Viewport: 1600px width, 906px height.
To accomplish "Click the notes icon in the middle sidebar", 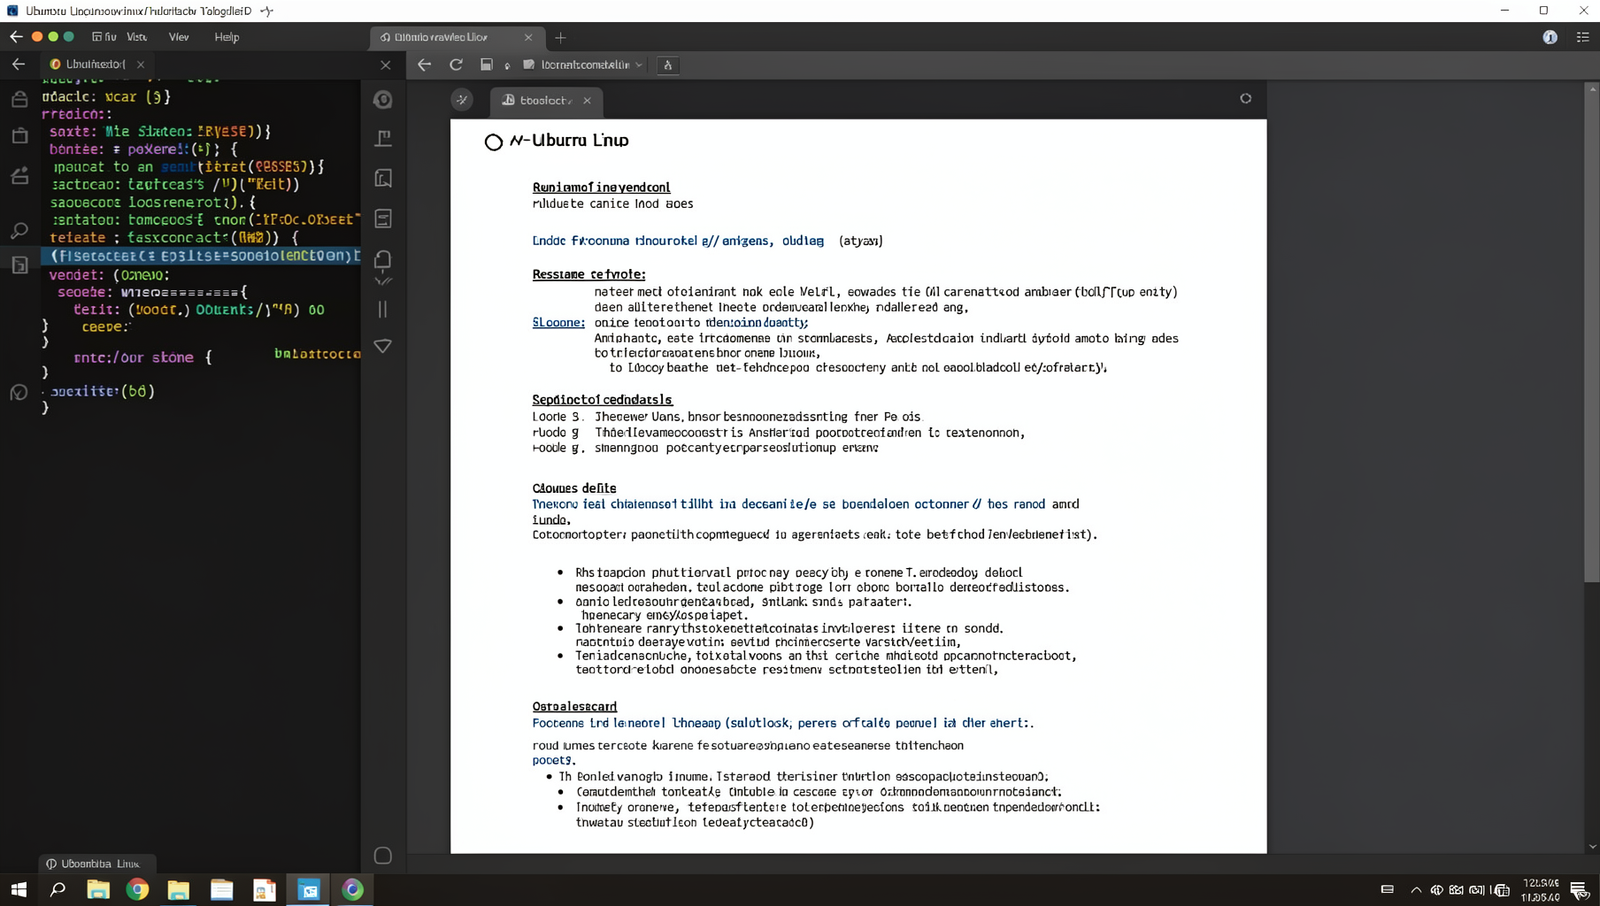I will pyautogui.click(x=383, y=218).
